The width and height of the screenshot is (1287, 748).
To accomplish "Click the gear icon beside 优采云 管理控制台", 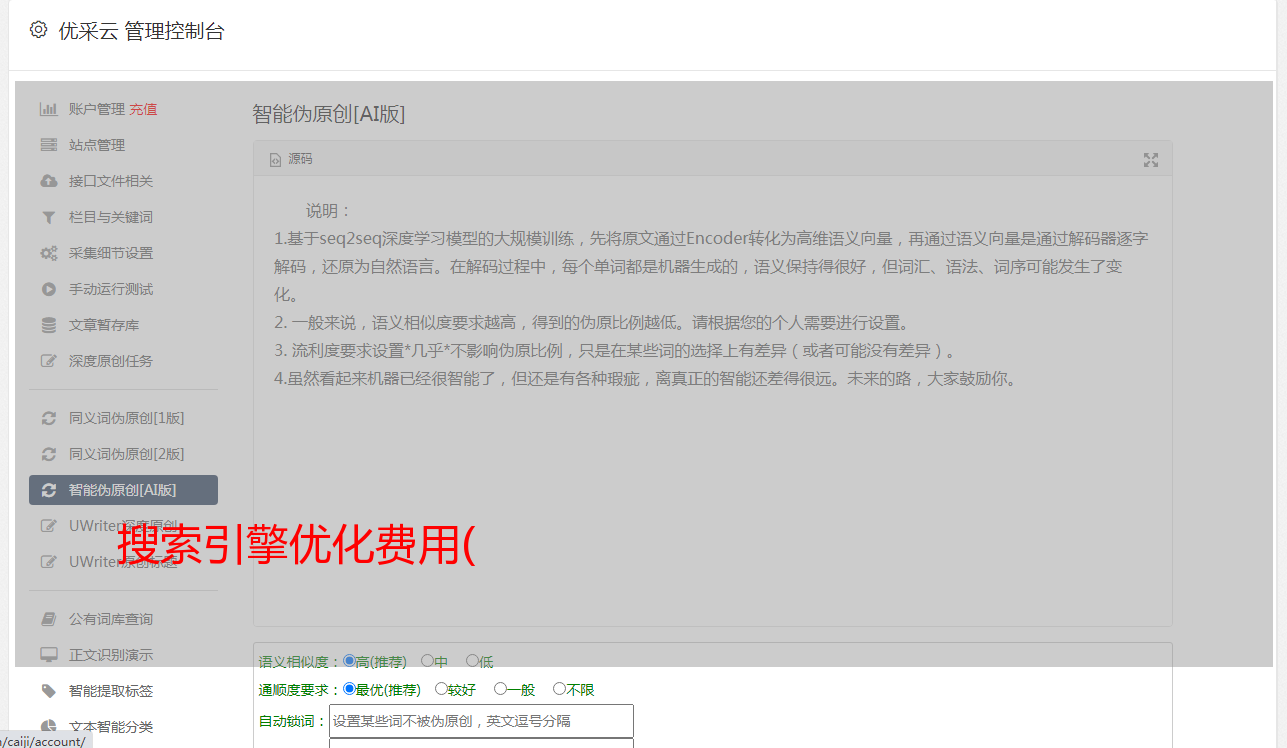I will [38, 30].
